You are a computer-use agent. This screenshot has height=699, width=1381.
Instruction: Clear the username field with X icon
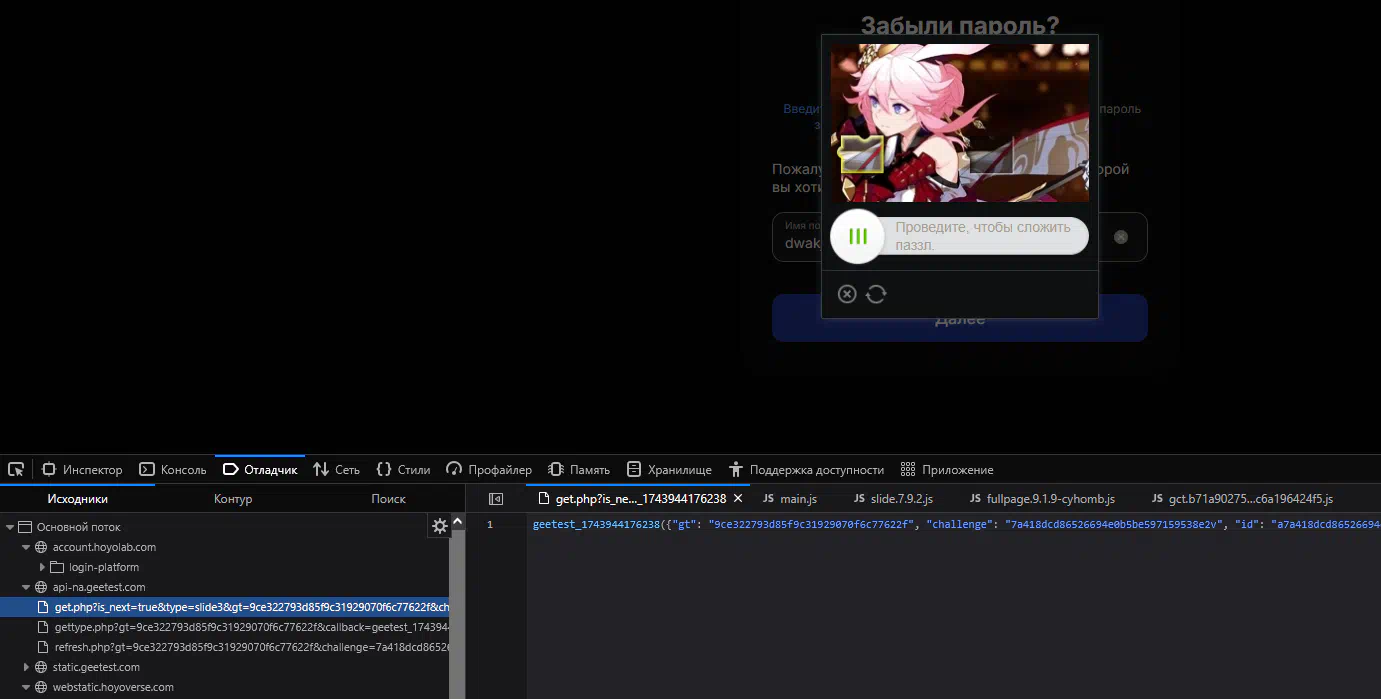(1121, 237)
